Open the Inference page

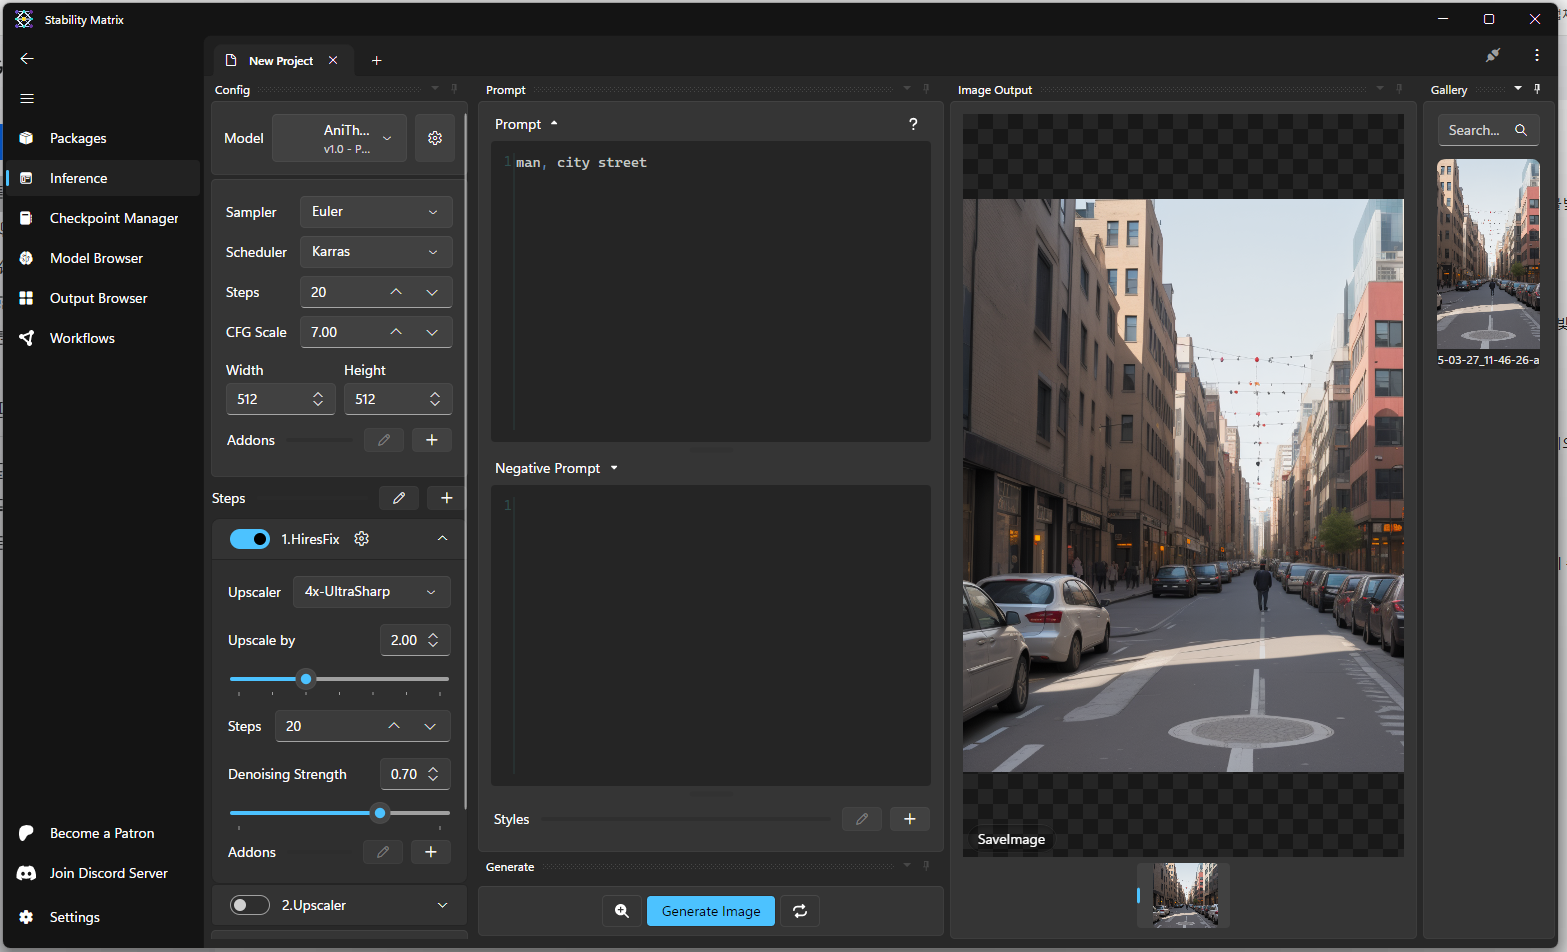click(102, 178)
